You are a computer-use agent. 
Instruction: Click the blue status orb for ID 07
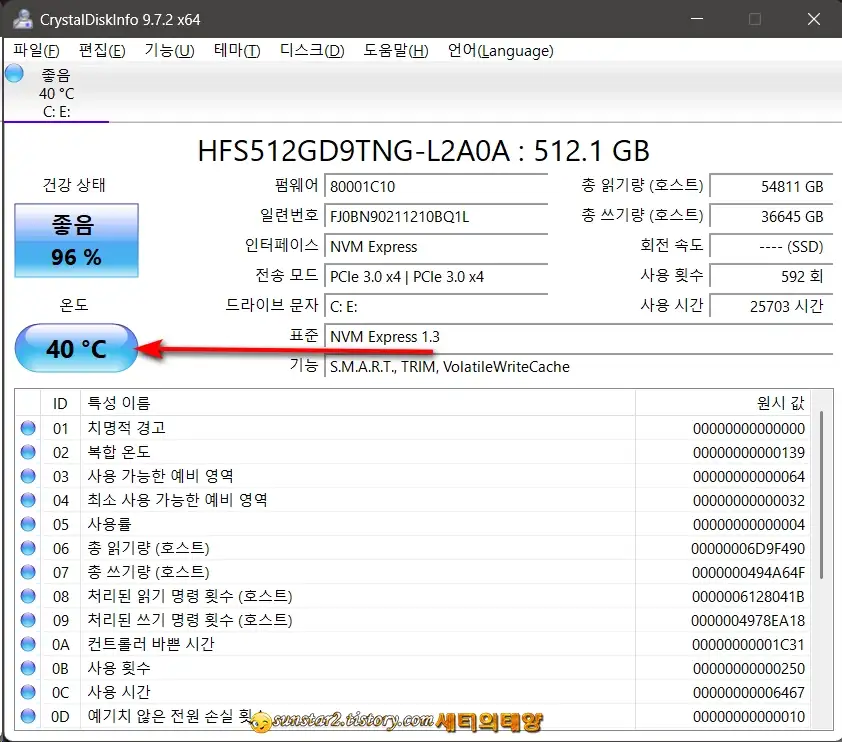[28, 572]
